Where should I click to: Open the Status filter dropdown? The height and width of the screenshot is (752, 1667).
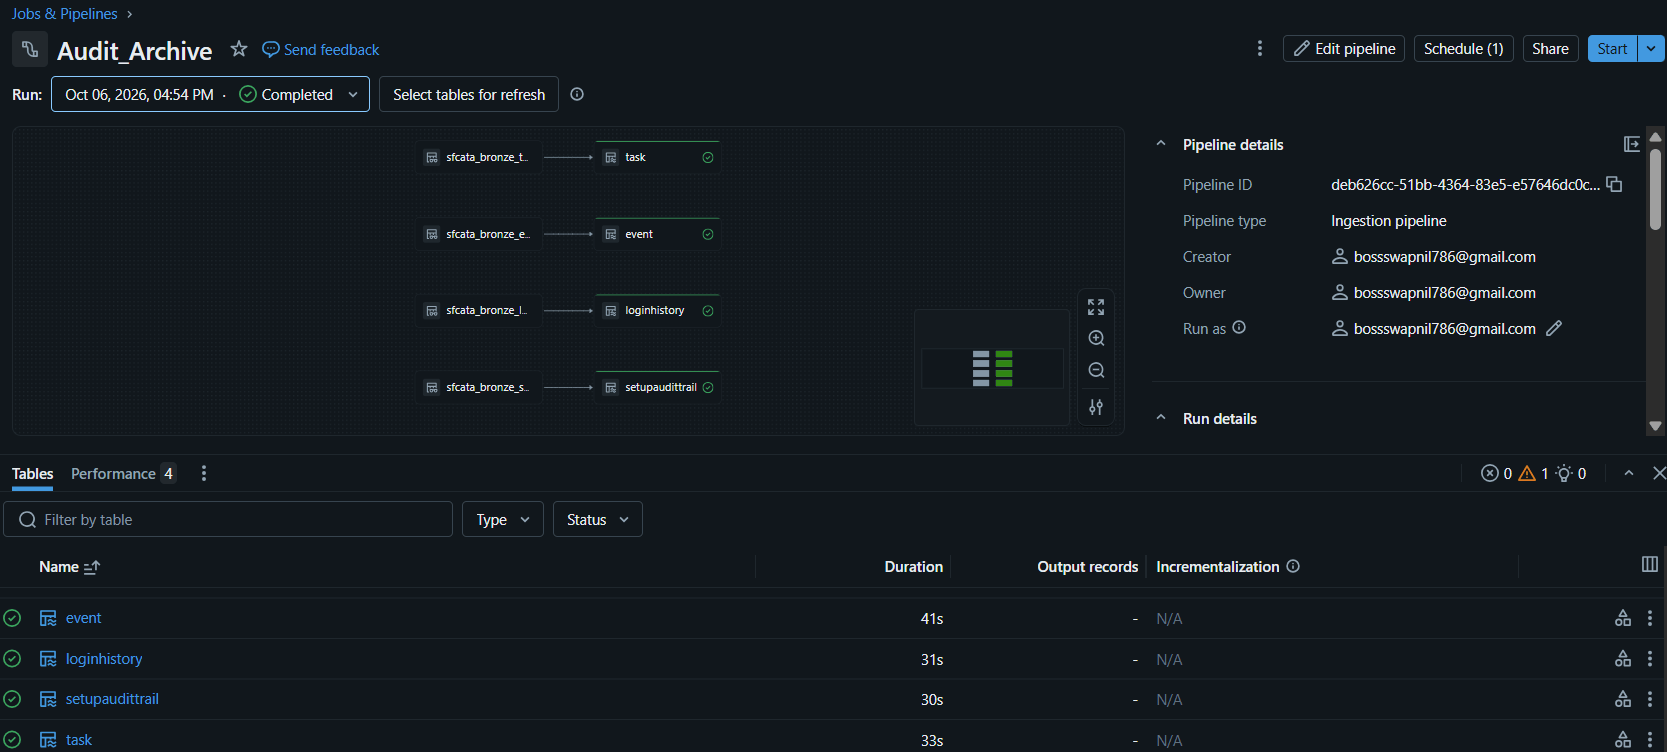(598, 519)
